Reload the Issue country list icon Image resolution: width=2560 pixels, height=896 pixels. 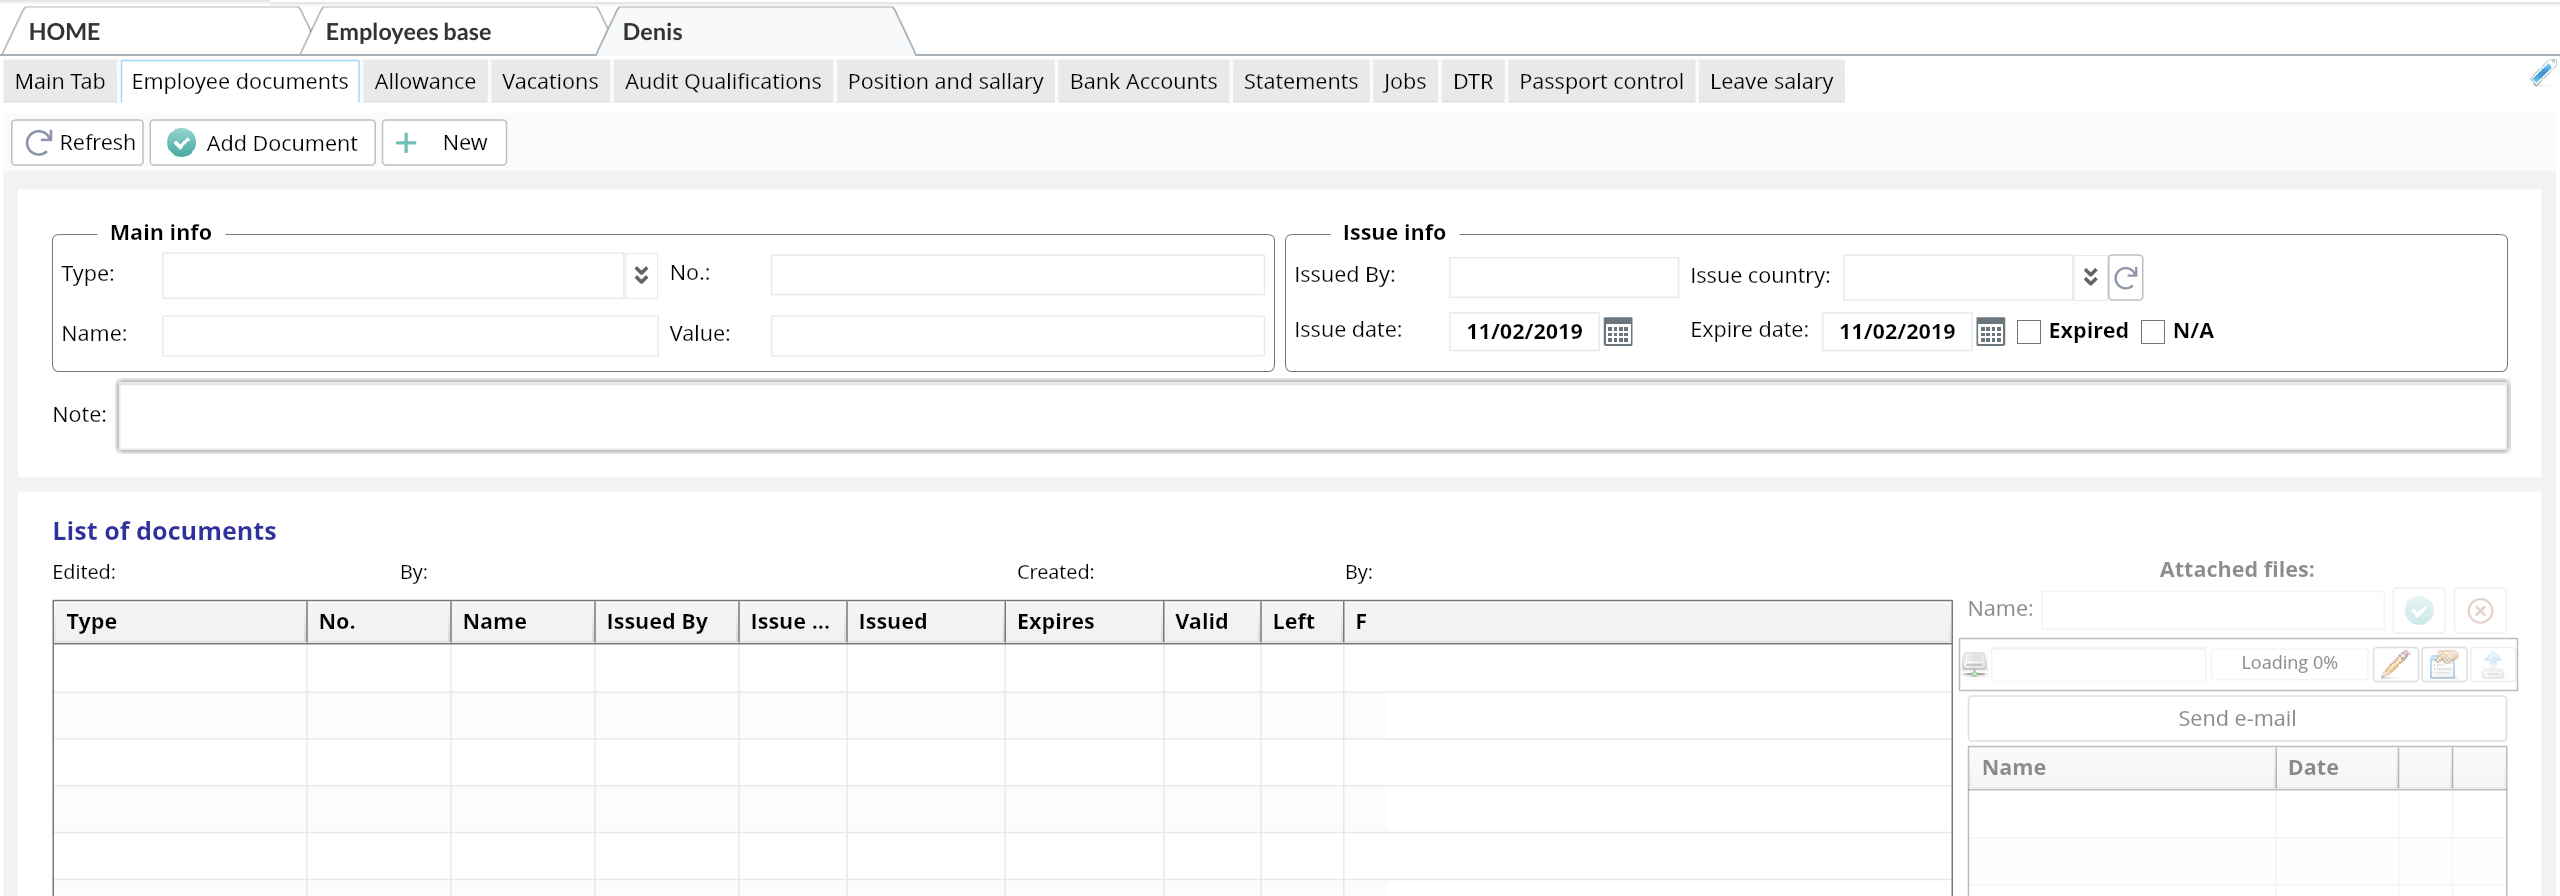click(x=2125, y=277)
